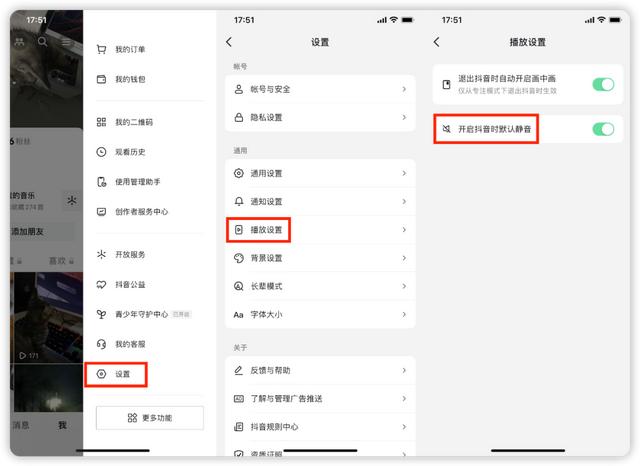
Task: Open 我的二维码 QR code icon
Action: 101,122
